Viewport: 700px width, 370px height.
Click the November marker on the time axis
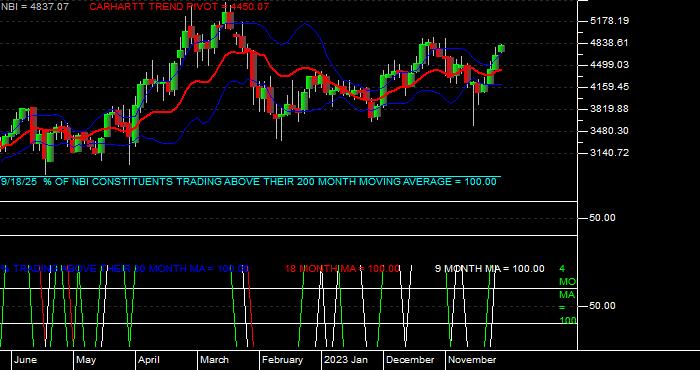[472, 360]
